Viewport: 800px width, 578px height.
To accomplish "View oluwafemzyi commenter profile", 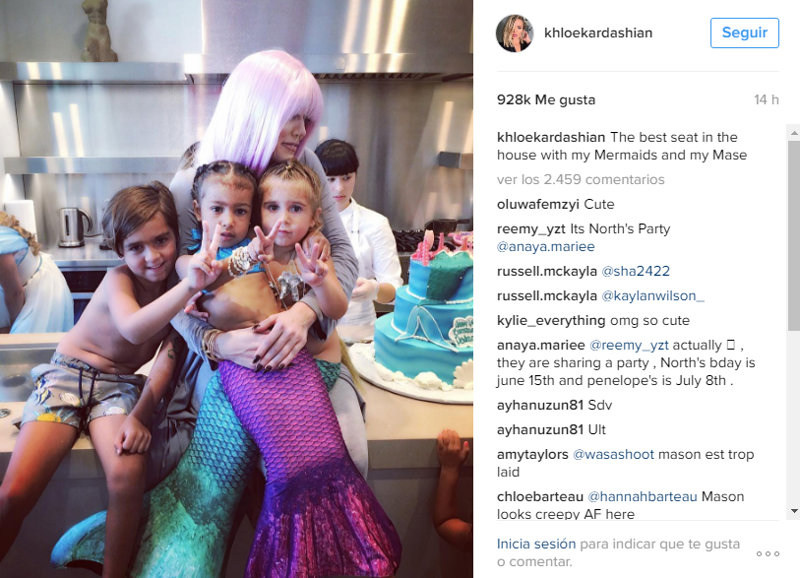I will click(x=538, y=205).
